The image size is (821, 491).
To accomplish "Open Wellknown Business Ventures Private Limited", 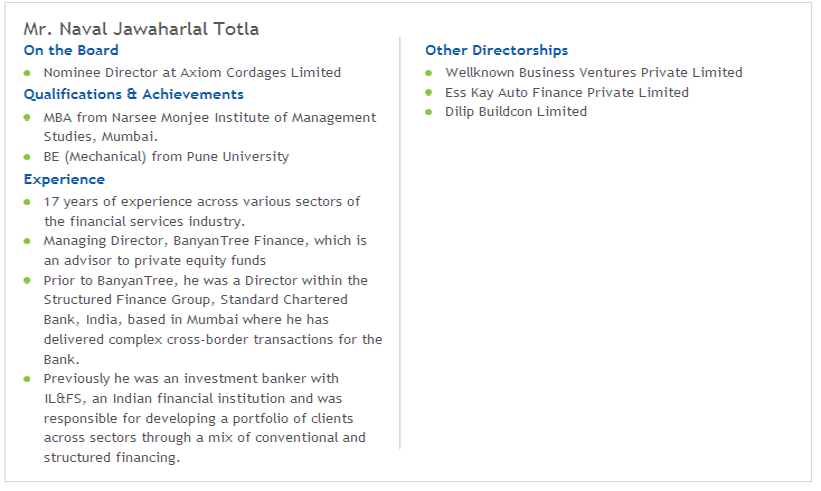I will pyautogui.click(x=594, y=72).
